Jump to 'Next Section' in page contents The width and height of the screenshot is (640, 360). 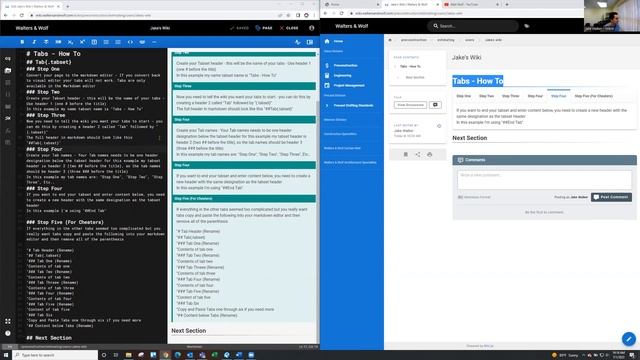pos(415,77)
